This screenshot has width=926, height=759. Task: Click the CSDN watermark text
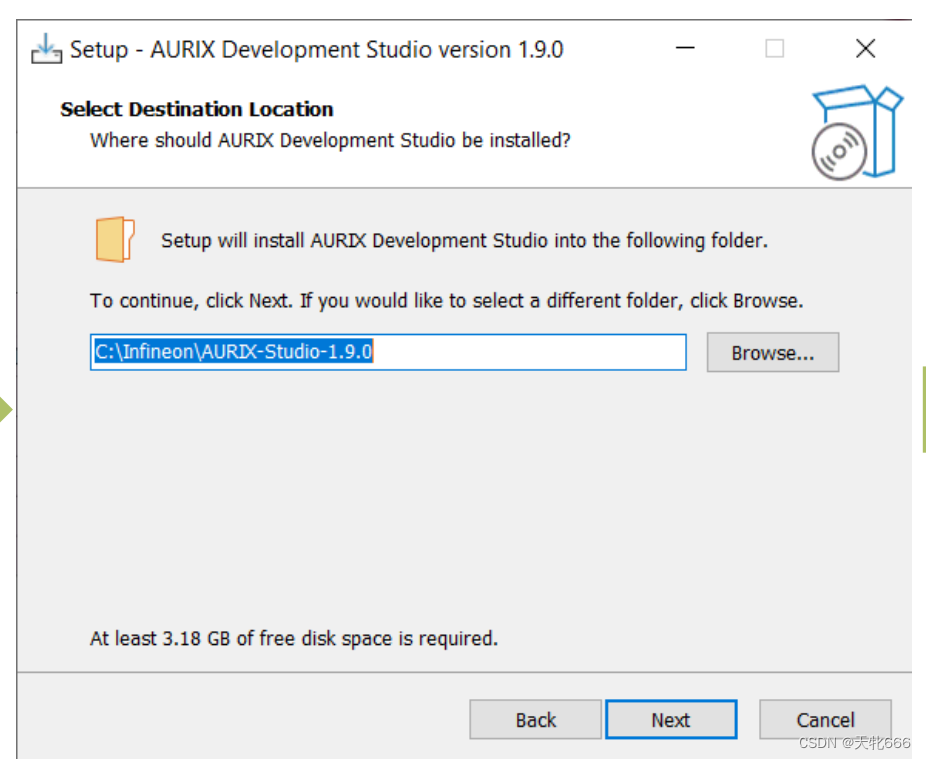pyautogui.click(x=855, y=742)
